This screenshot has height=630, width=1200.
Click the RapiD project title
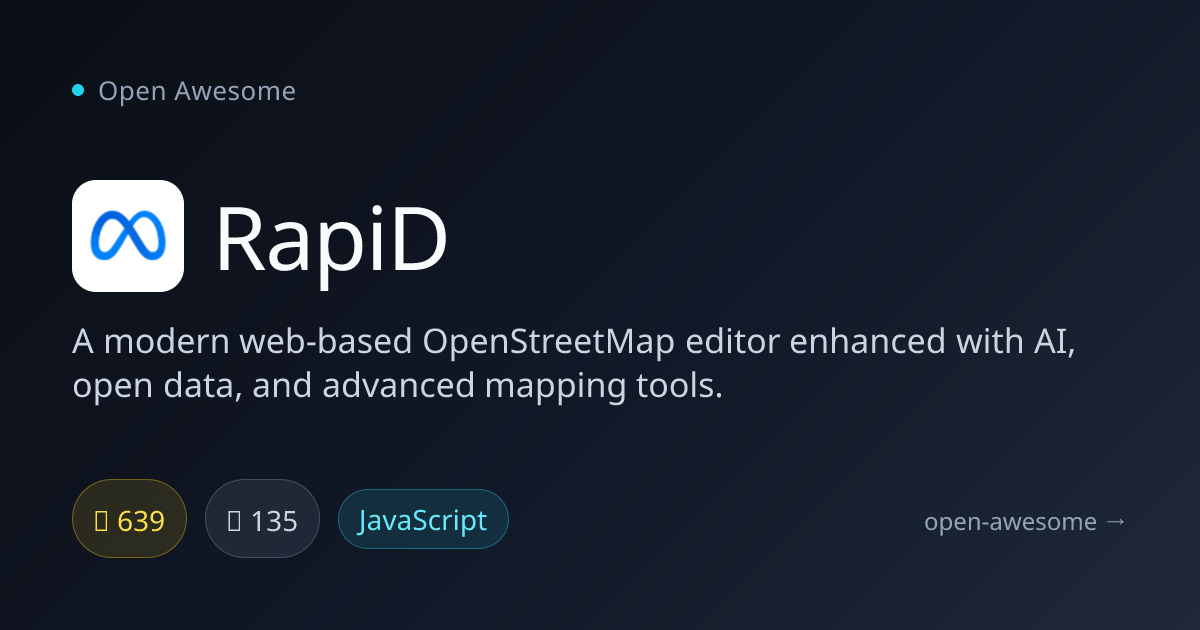(331, 241)
